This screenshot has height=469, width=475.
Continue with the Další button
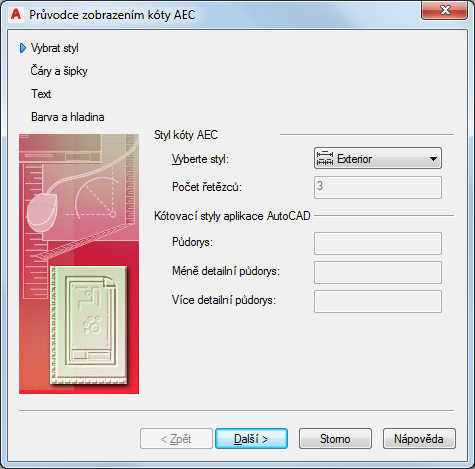click(251, 439)
